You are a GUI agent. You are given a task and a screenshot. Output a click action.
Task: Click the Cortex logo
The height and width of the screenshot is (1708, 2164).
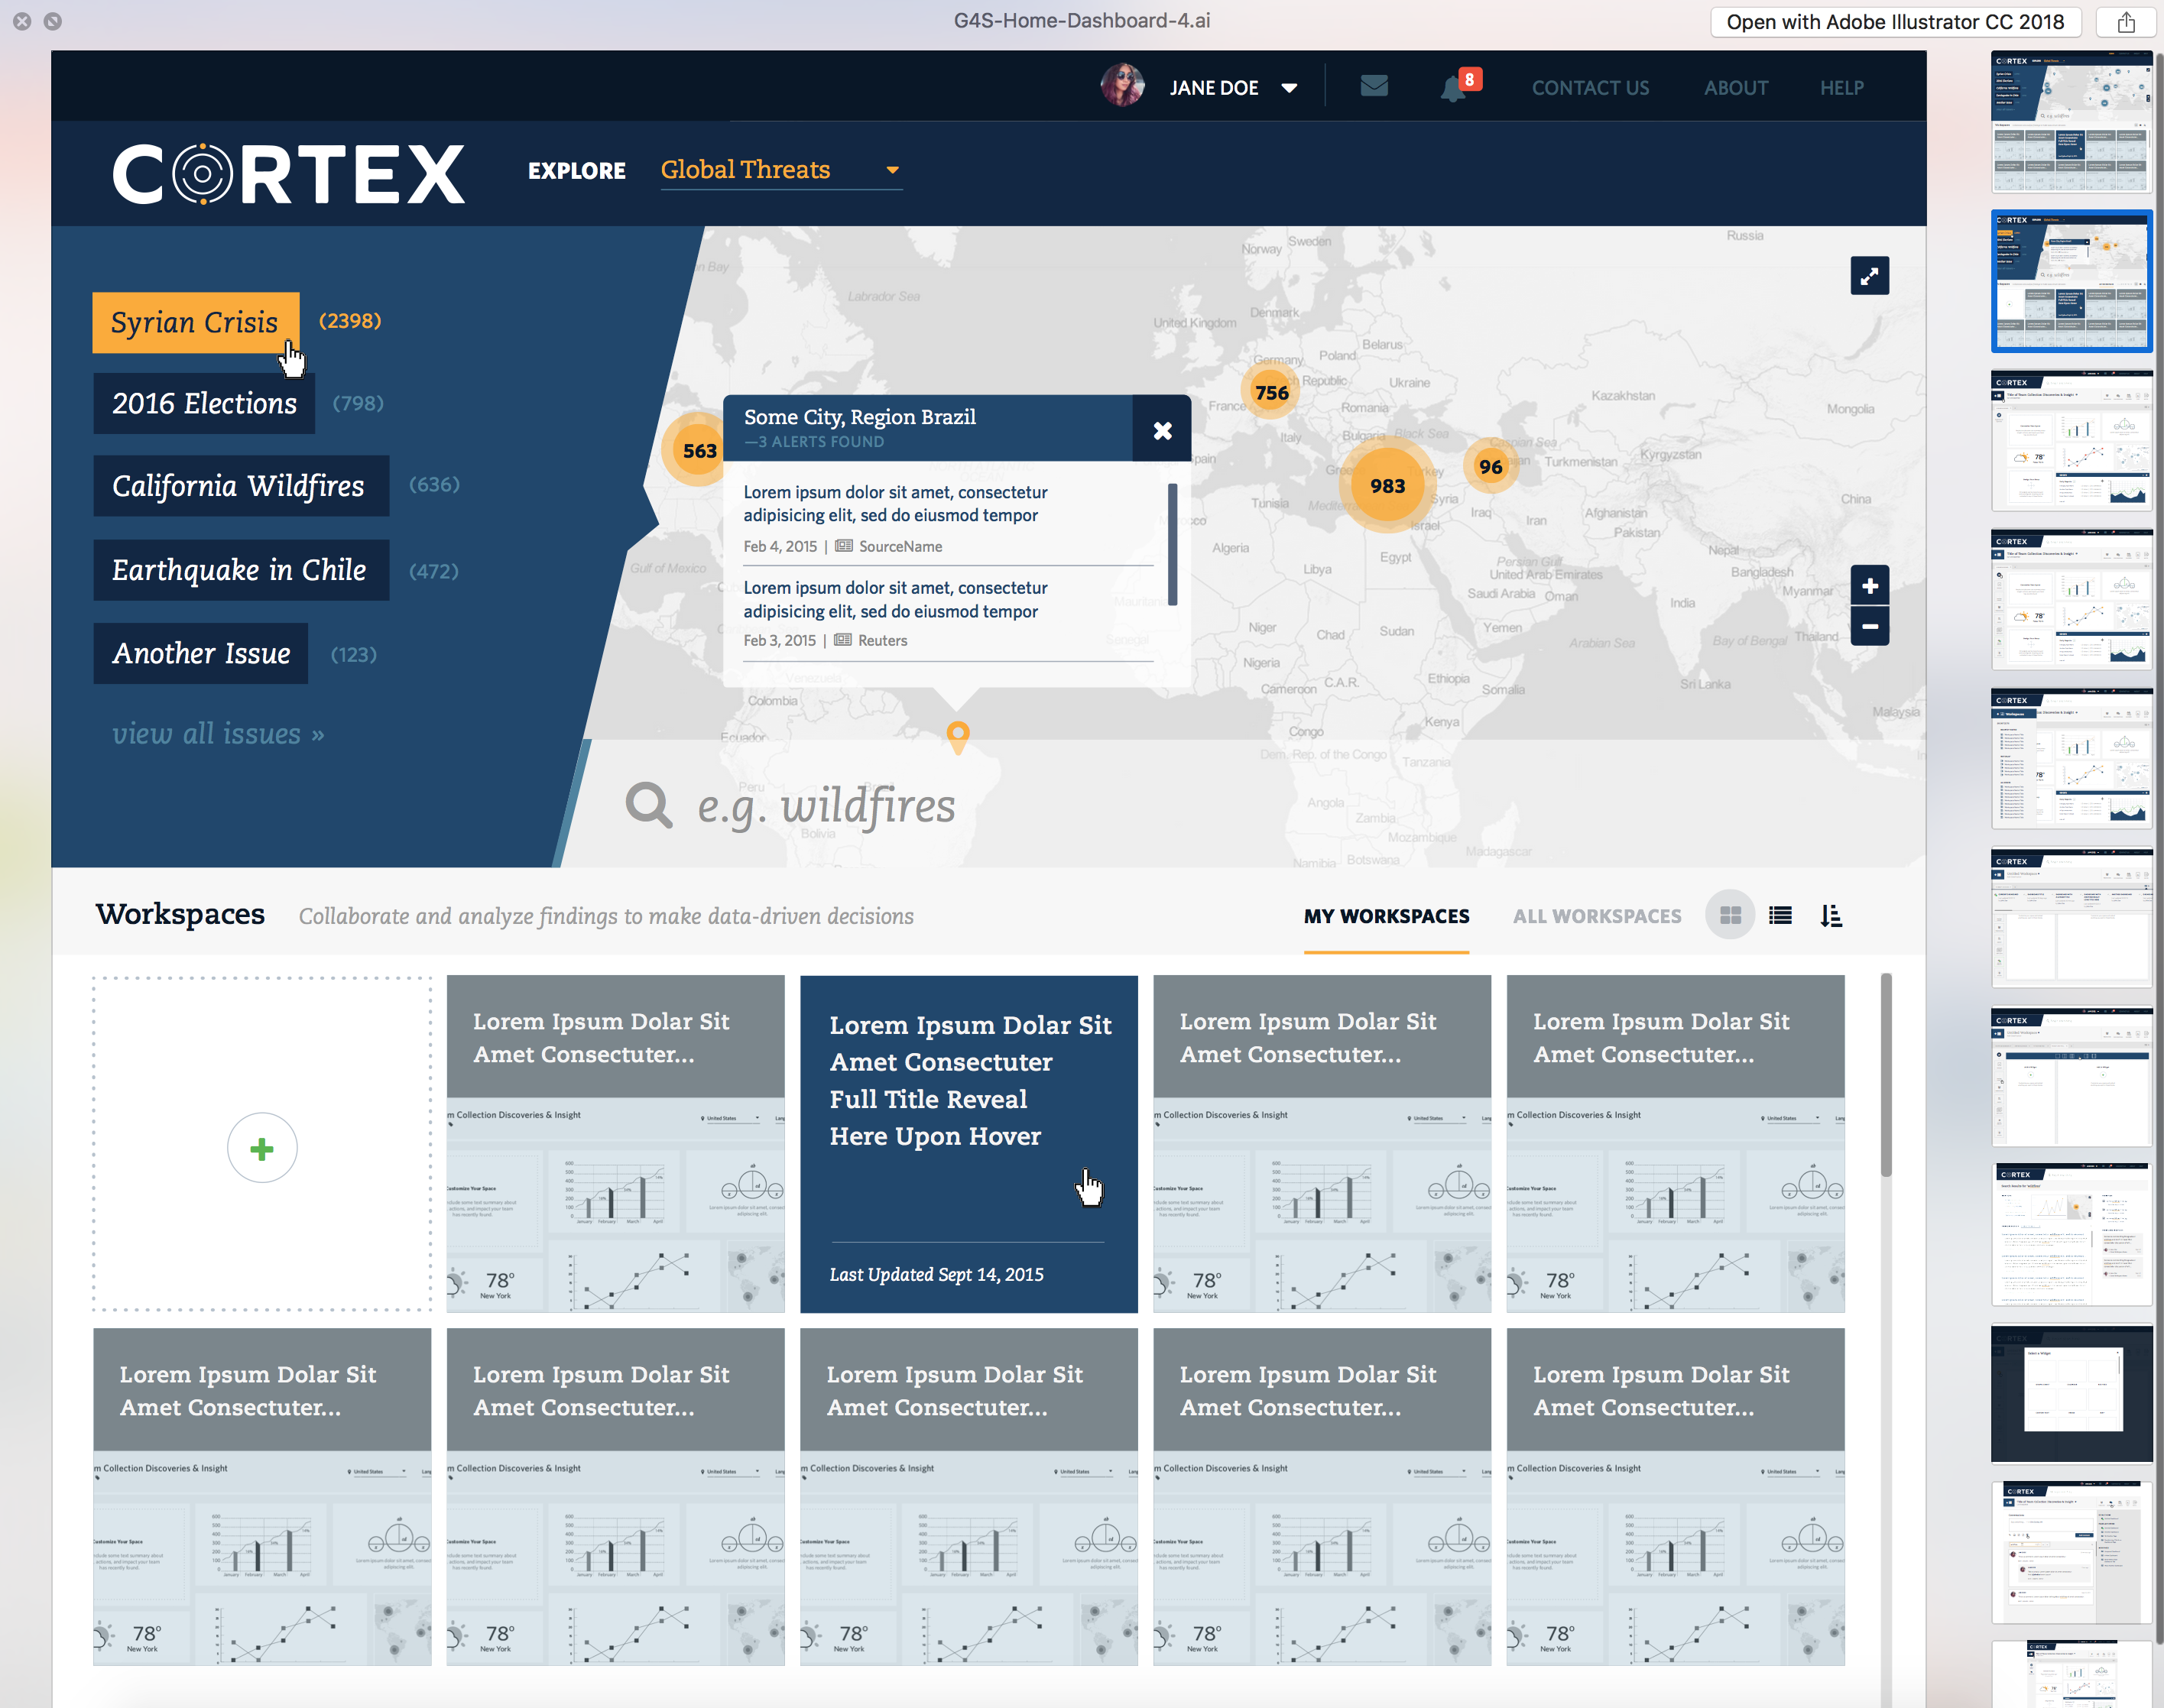point(289,174)
